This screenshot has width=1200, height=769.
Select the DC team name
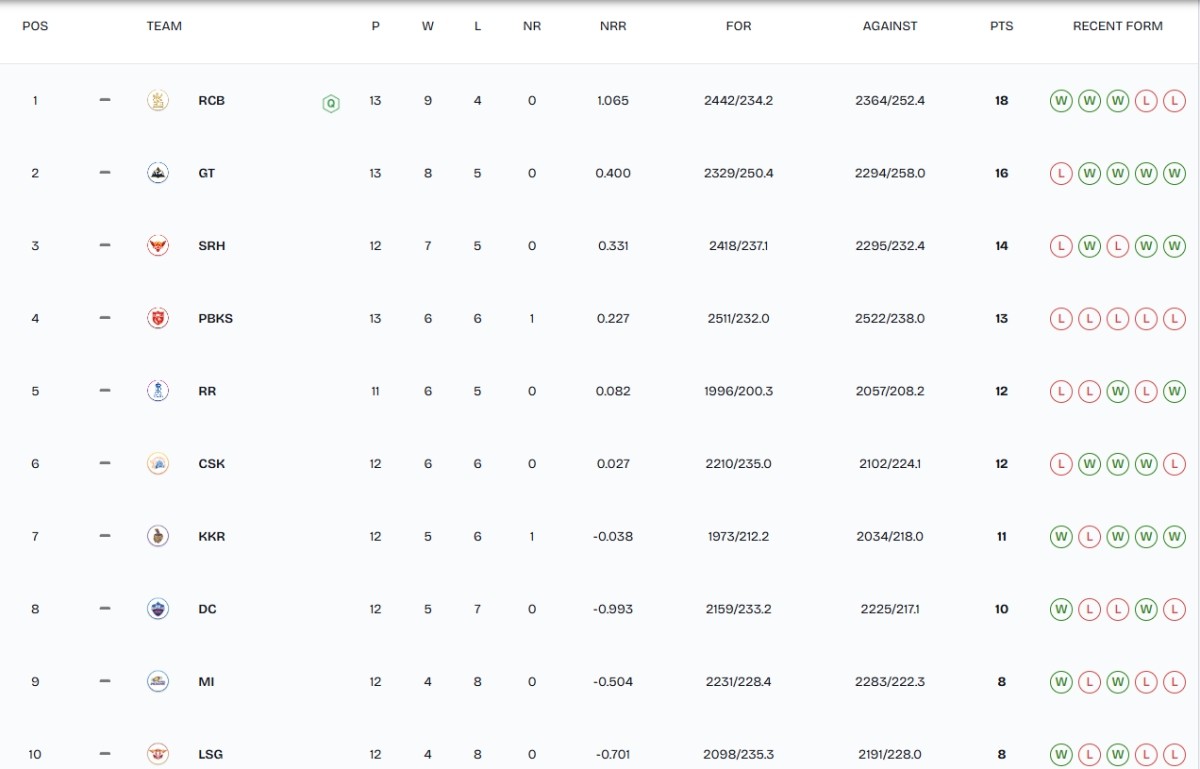207,609
